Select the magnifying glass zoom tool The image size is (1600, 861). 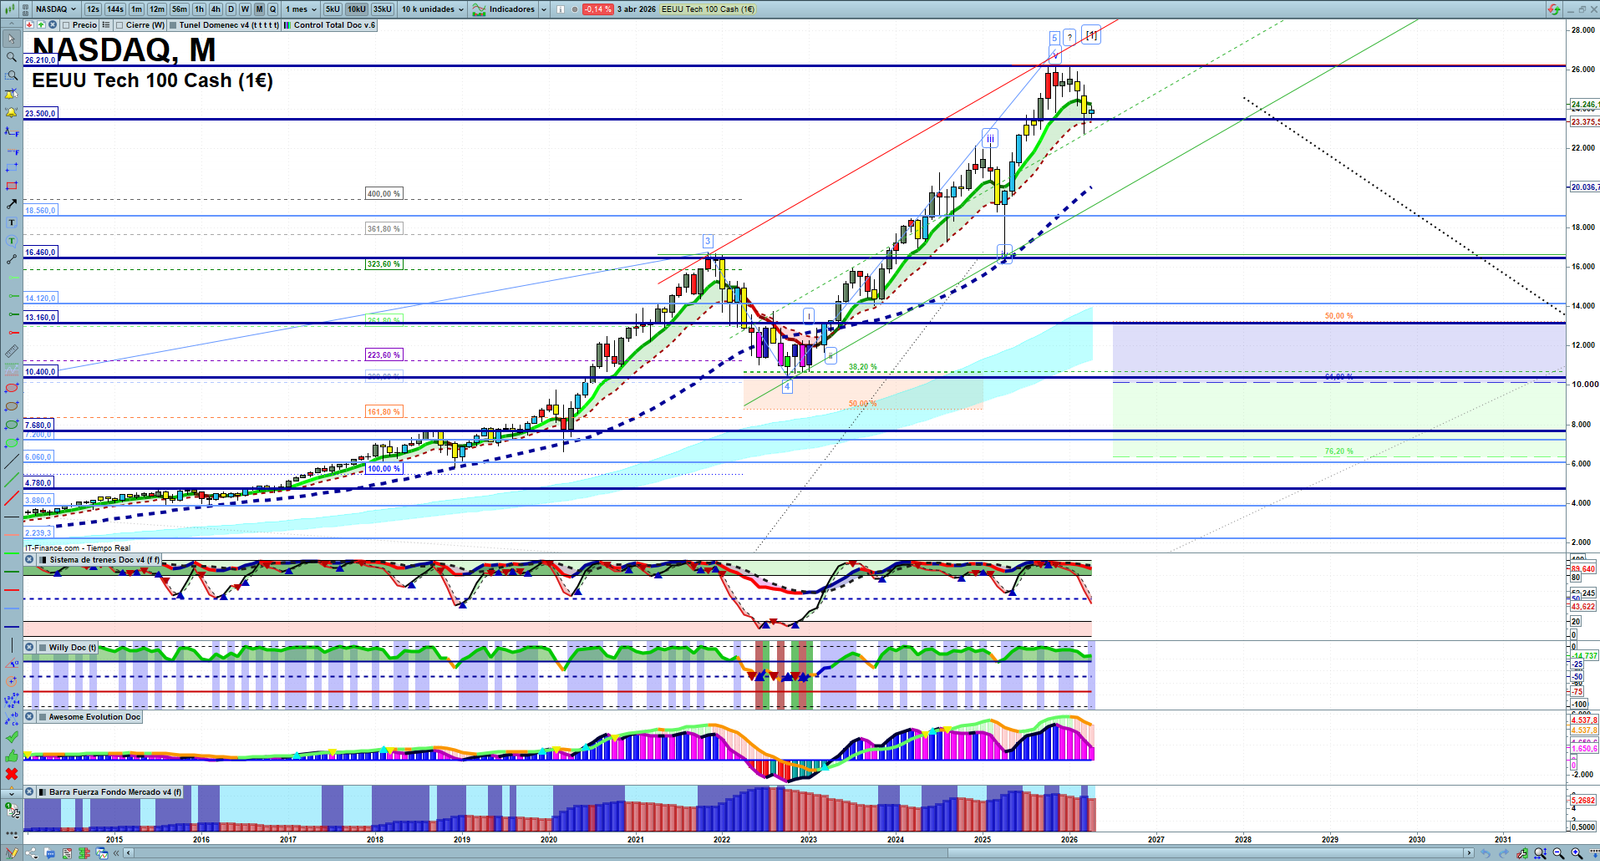(x=11, y=57)
